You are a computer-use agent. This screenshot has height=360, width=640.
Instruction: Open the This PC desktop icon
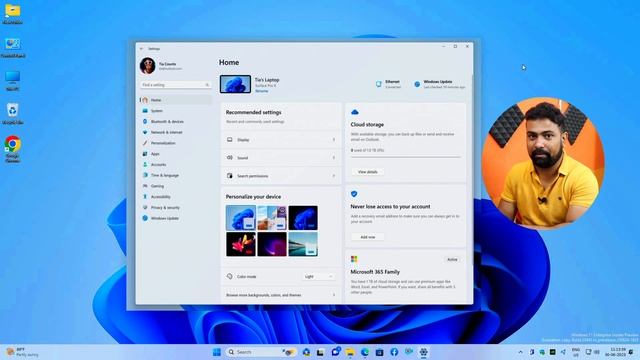[13, 80]
